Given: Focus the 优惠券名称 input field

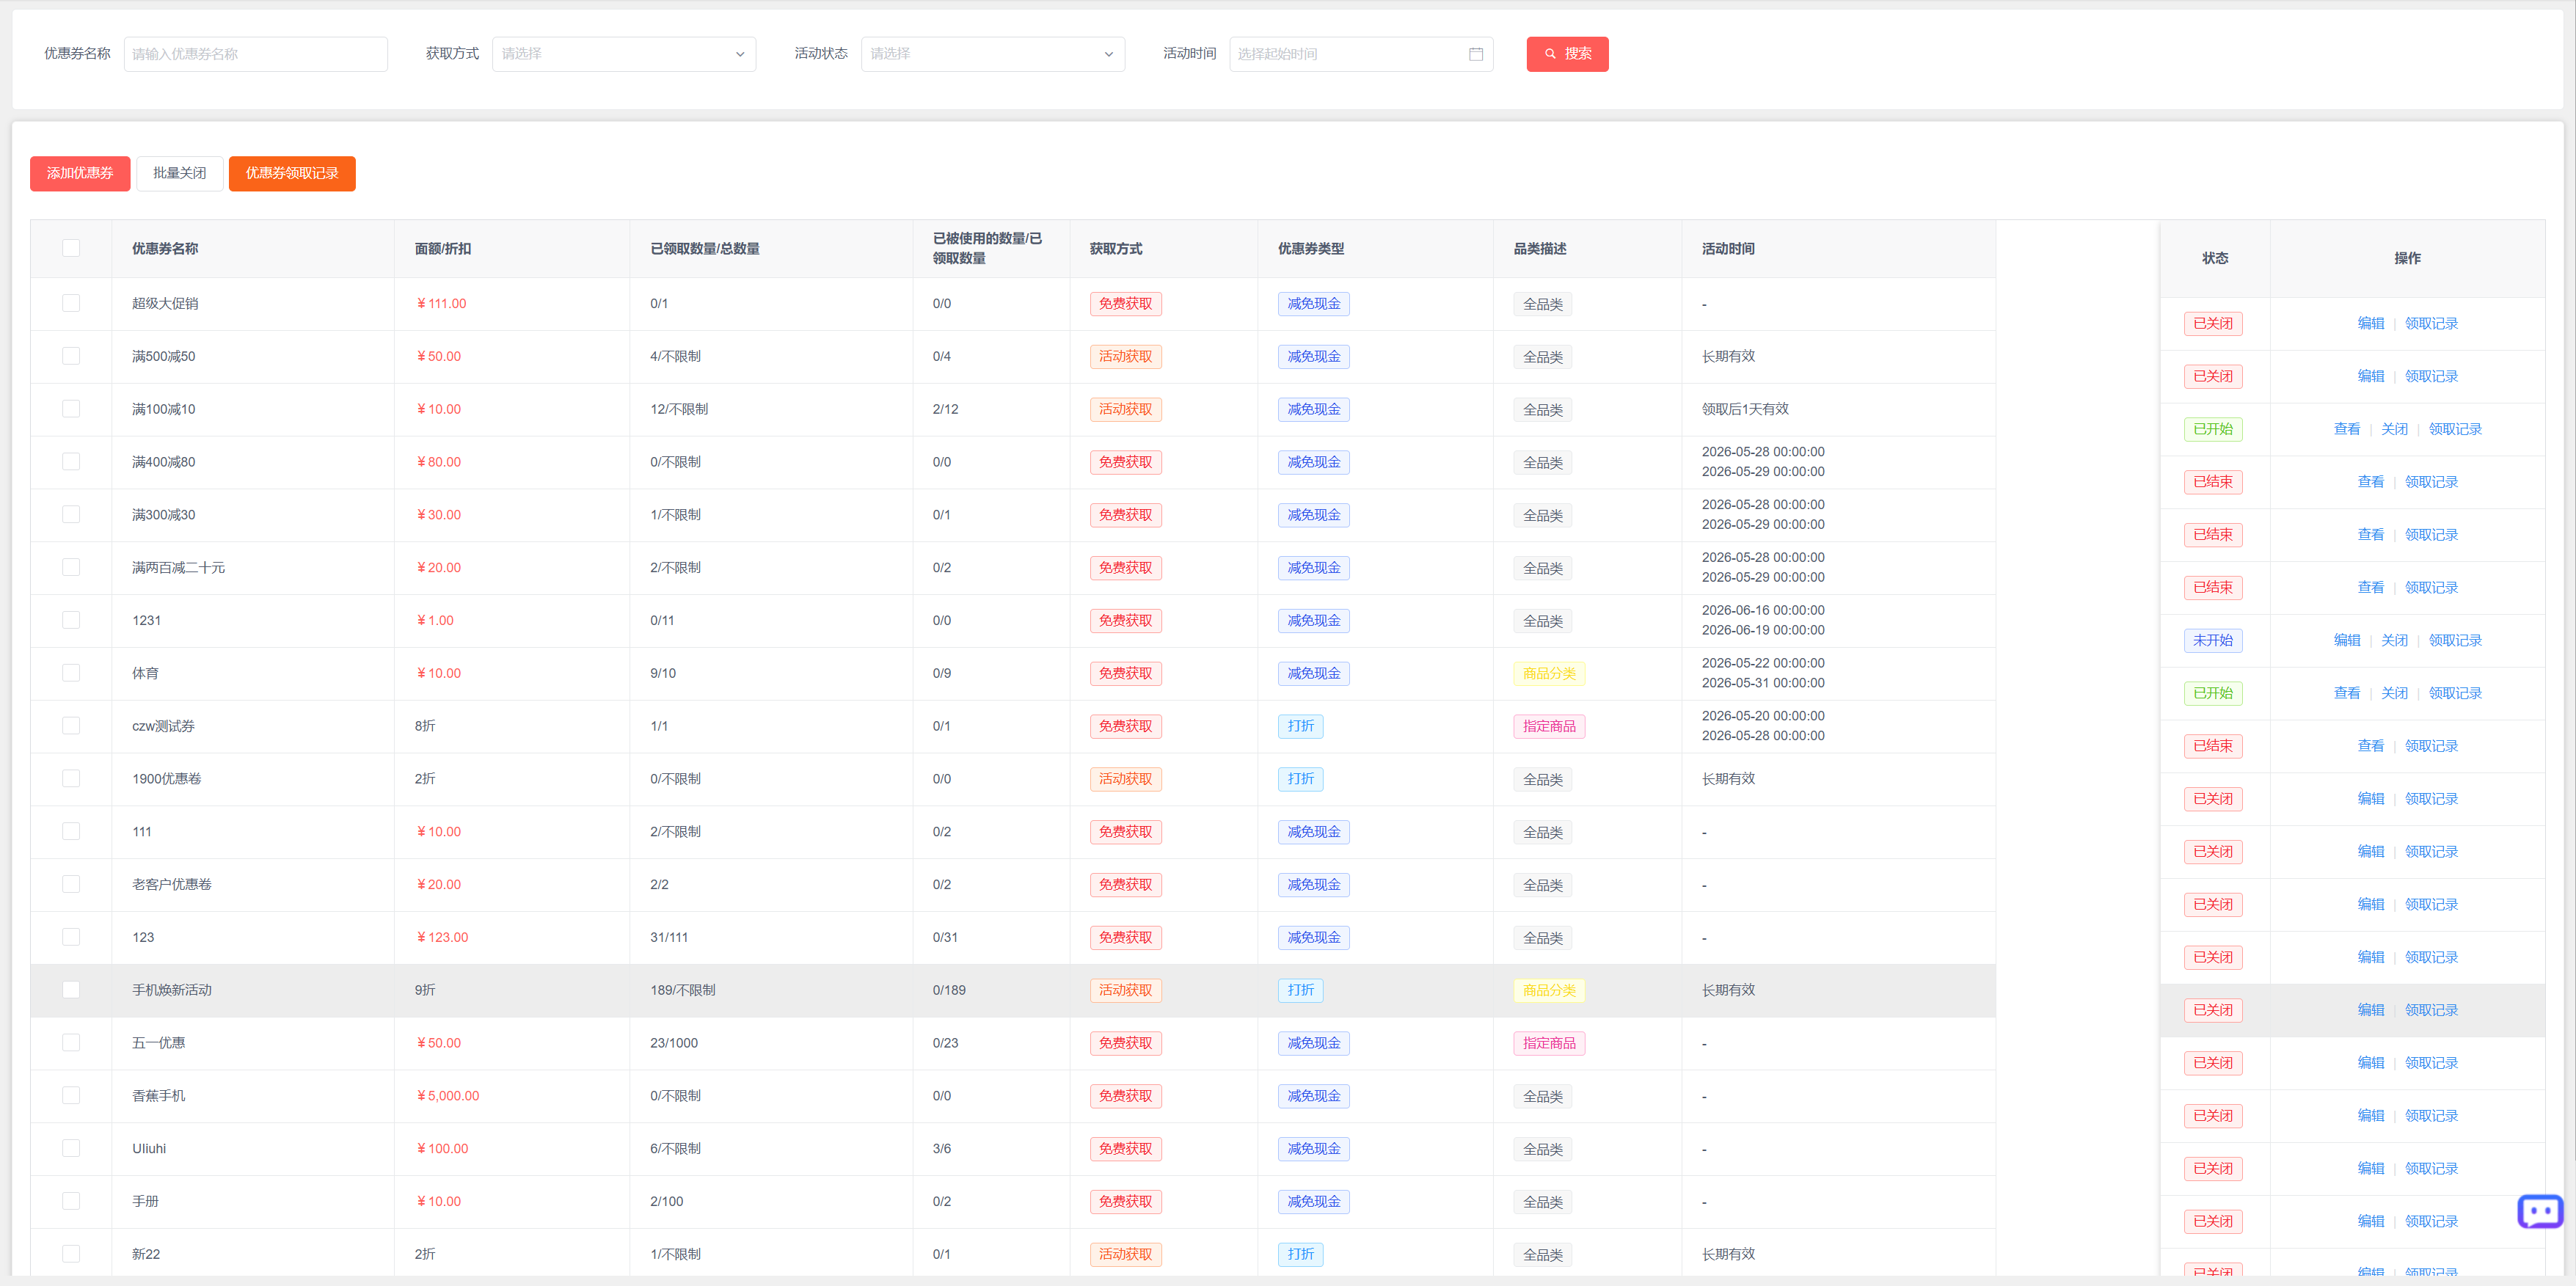Looking at the screenshot, I should click(256, 54).
